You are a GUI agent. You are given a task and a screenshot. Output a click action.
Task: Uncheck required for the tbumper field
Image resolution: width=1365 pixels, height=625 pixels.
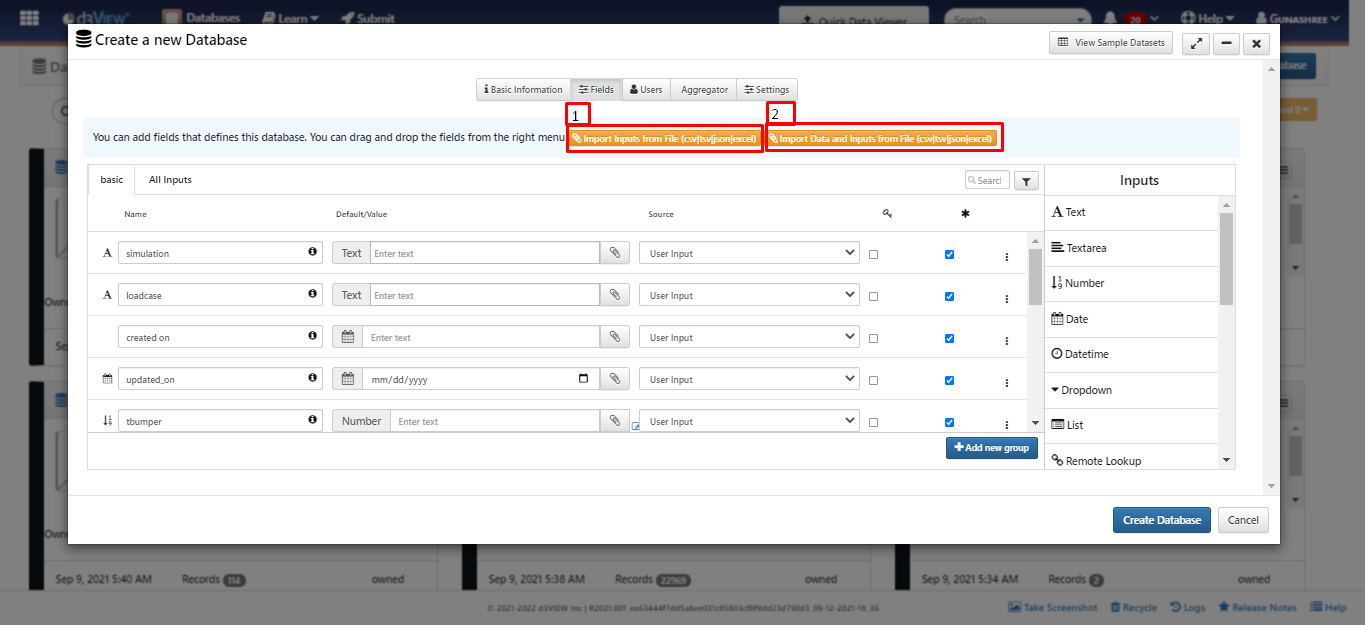pos(949,422)
